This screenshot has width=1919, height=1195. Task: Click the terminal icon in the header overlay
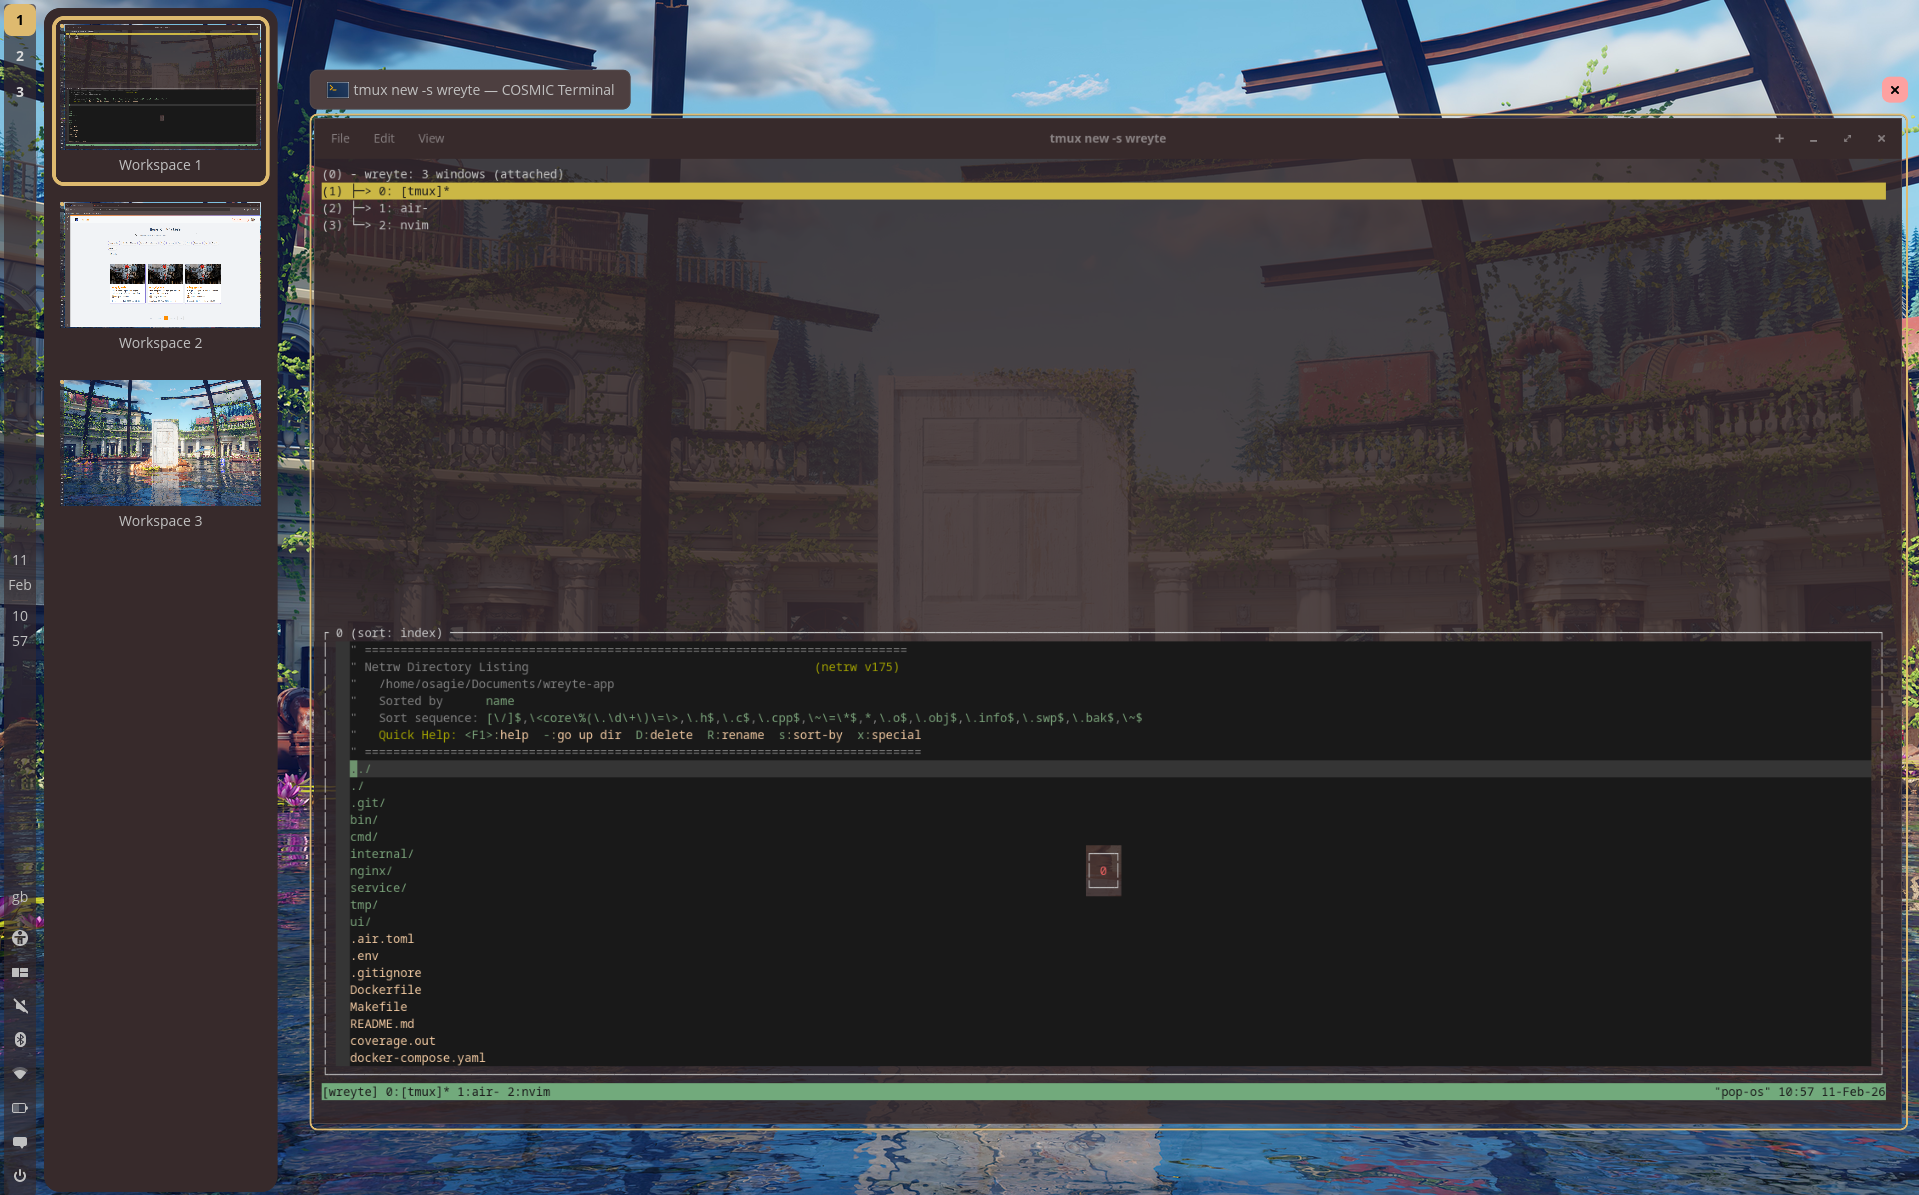click(335, 89)
